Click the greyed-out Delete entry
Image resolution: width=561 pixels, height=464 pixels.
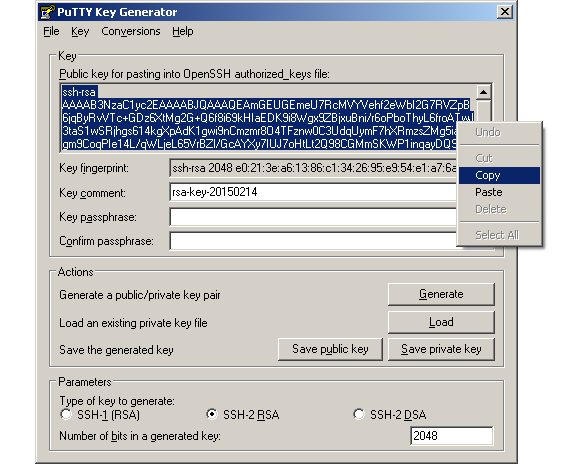pyautogui.click(x=499, y=209)
